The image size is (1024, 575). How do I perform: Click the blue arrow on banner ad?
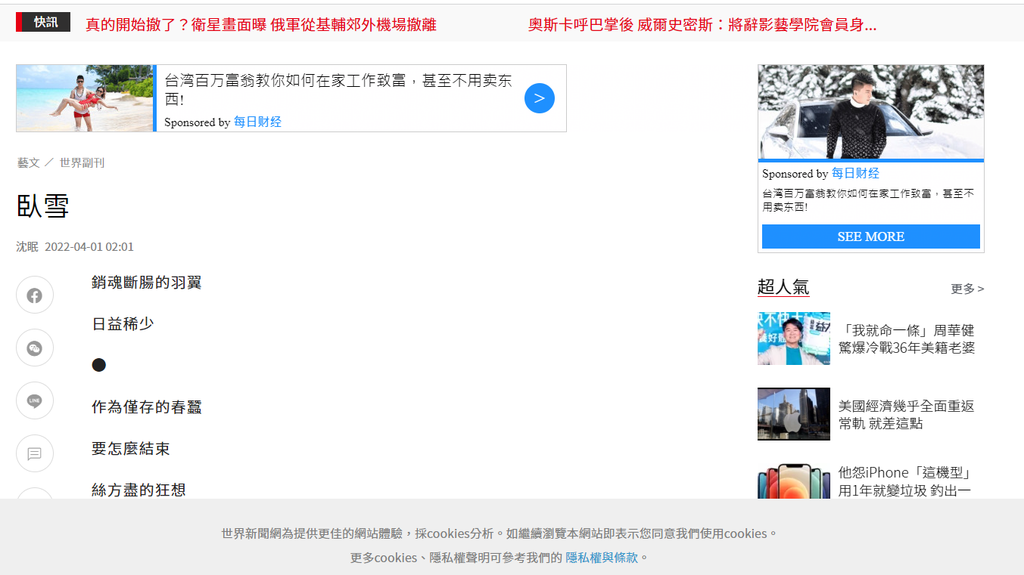539,98
